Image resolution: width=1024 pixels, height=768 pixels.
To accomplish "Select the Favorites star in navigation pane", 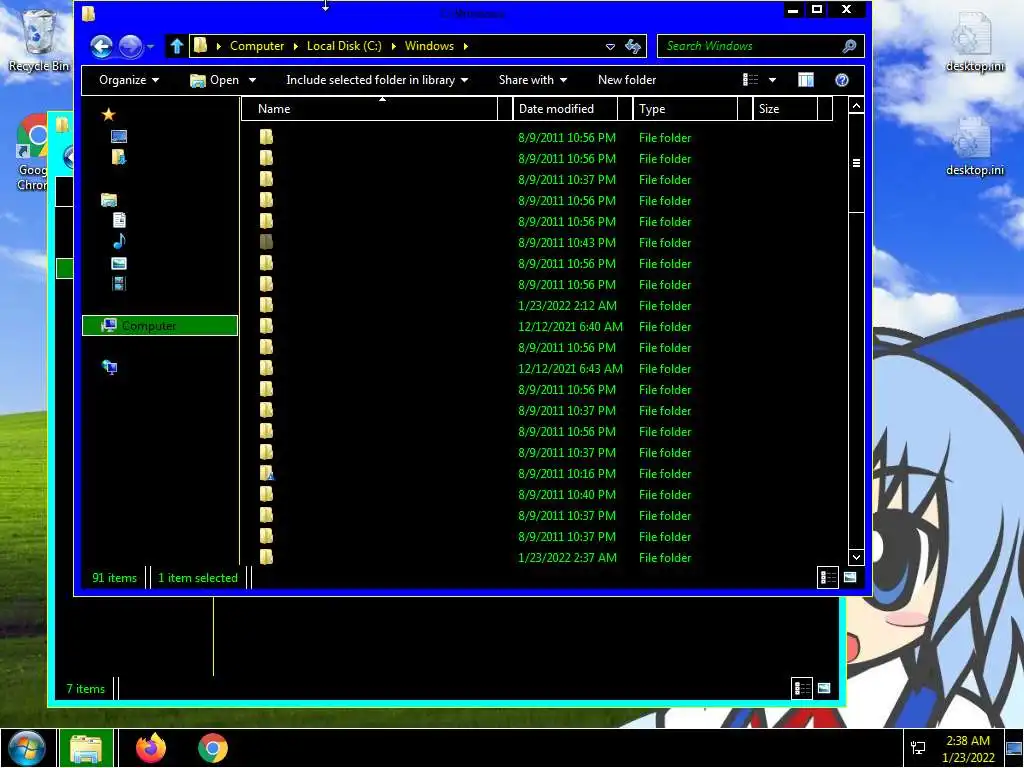I will tap(108, 115).
